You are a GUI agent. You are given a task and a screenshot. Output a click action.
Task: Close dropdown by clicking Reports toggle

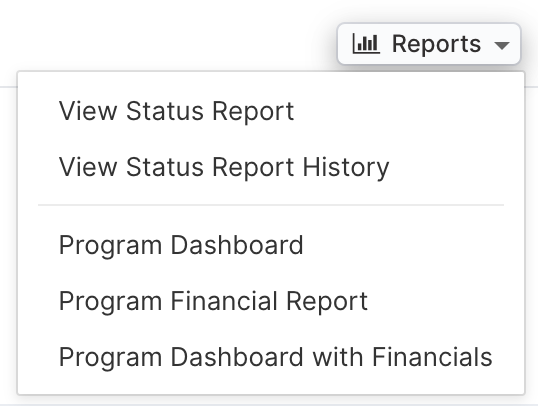tap(429, 44)
